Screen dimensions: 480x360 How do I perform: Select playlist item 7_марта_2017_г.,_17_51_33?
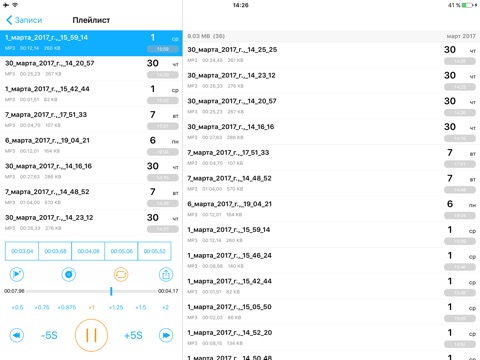[x=91, y=120]
